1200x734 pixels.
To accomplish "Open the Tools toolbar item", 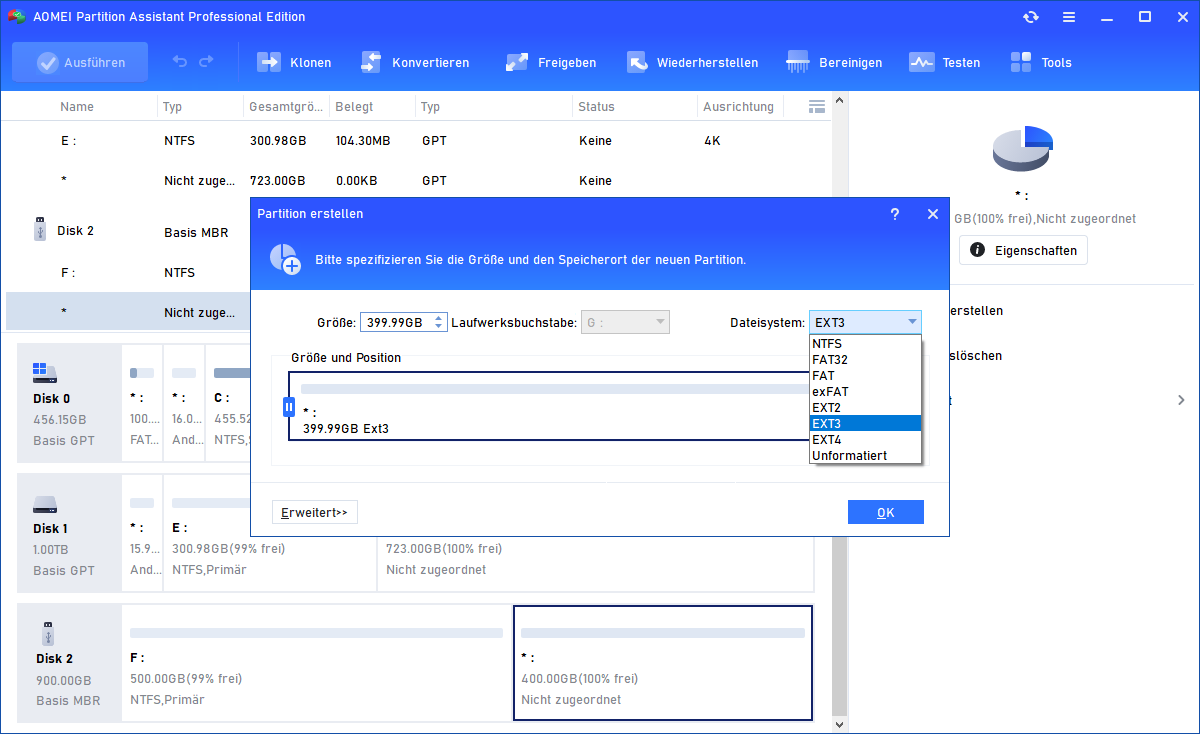I will (1040, 62).
